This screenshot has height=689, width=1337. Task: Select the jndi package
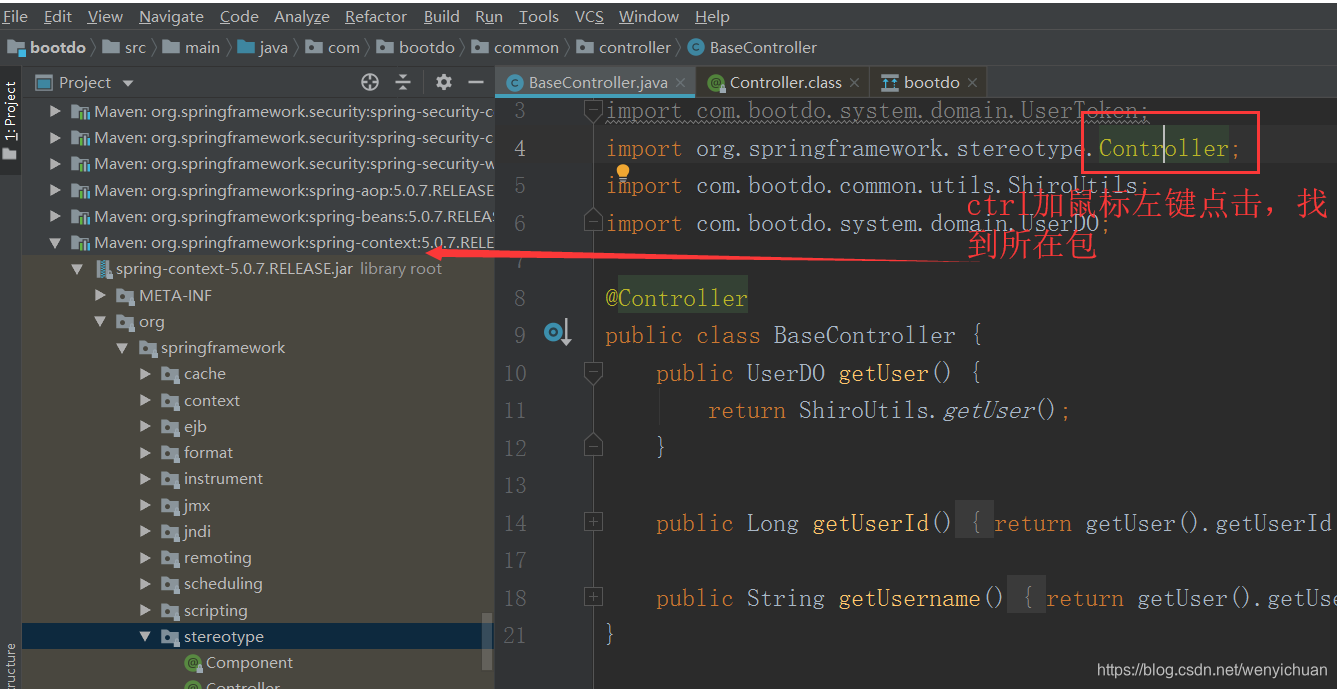point(197,531)
